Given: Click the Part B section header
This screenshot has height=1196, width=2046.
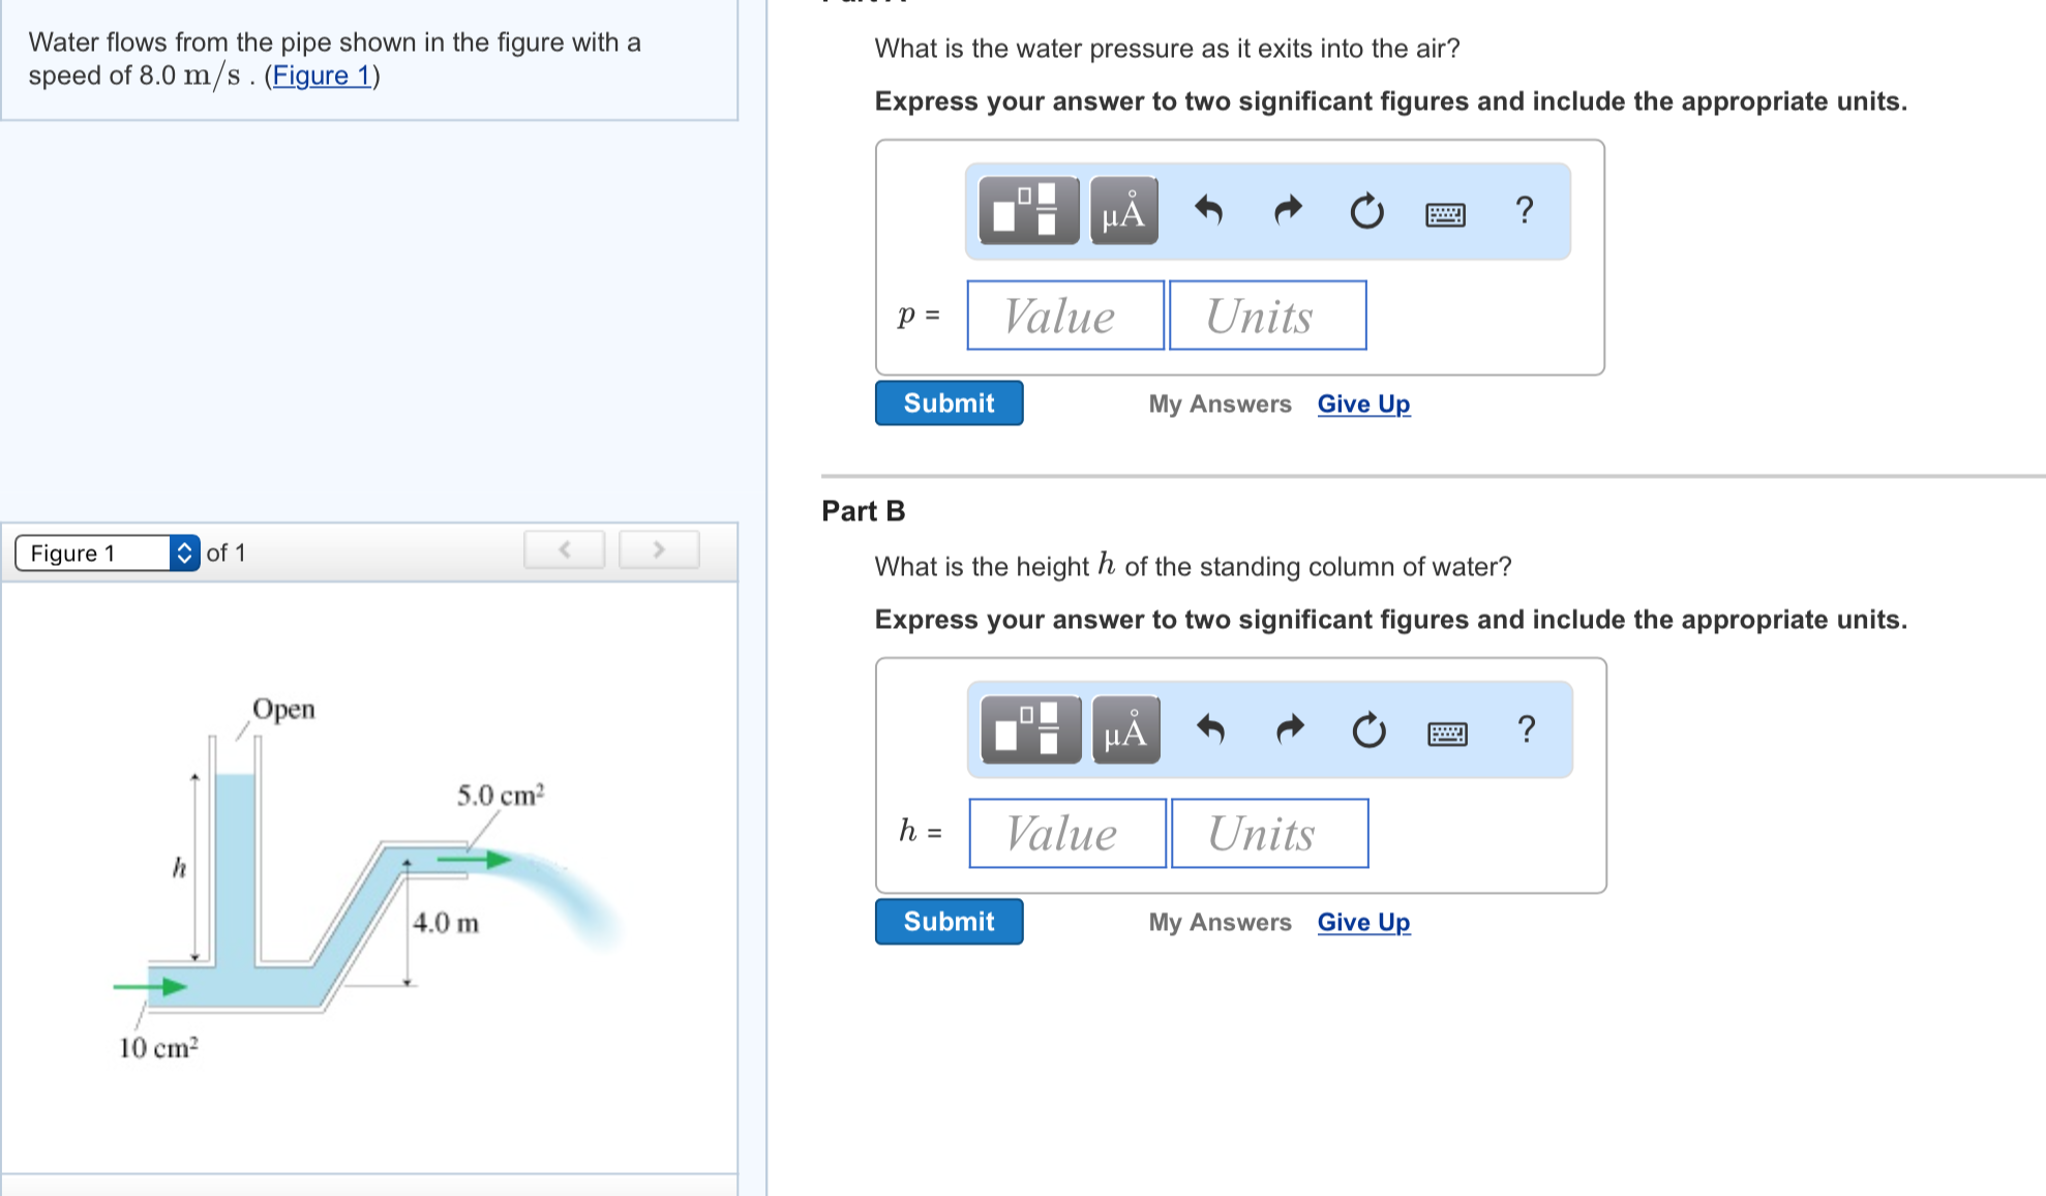Looking at the screenshot, I should (861, 511).
